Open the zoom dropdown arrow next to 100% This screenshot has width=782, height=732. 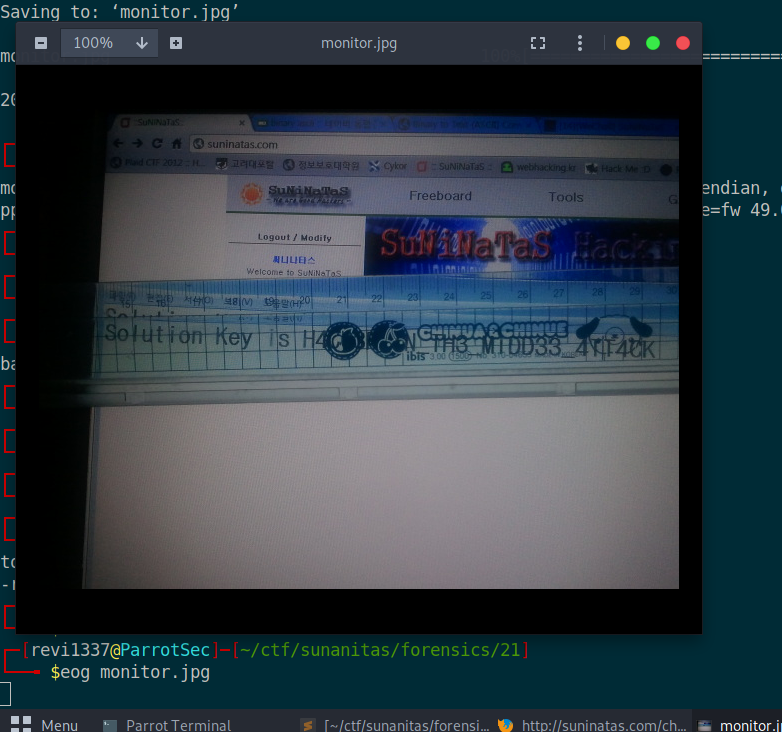[x=142, y=43]
